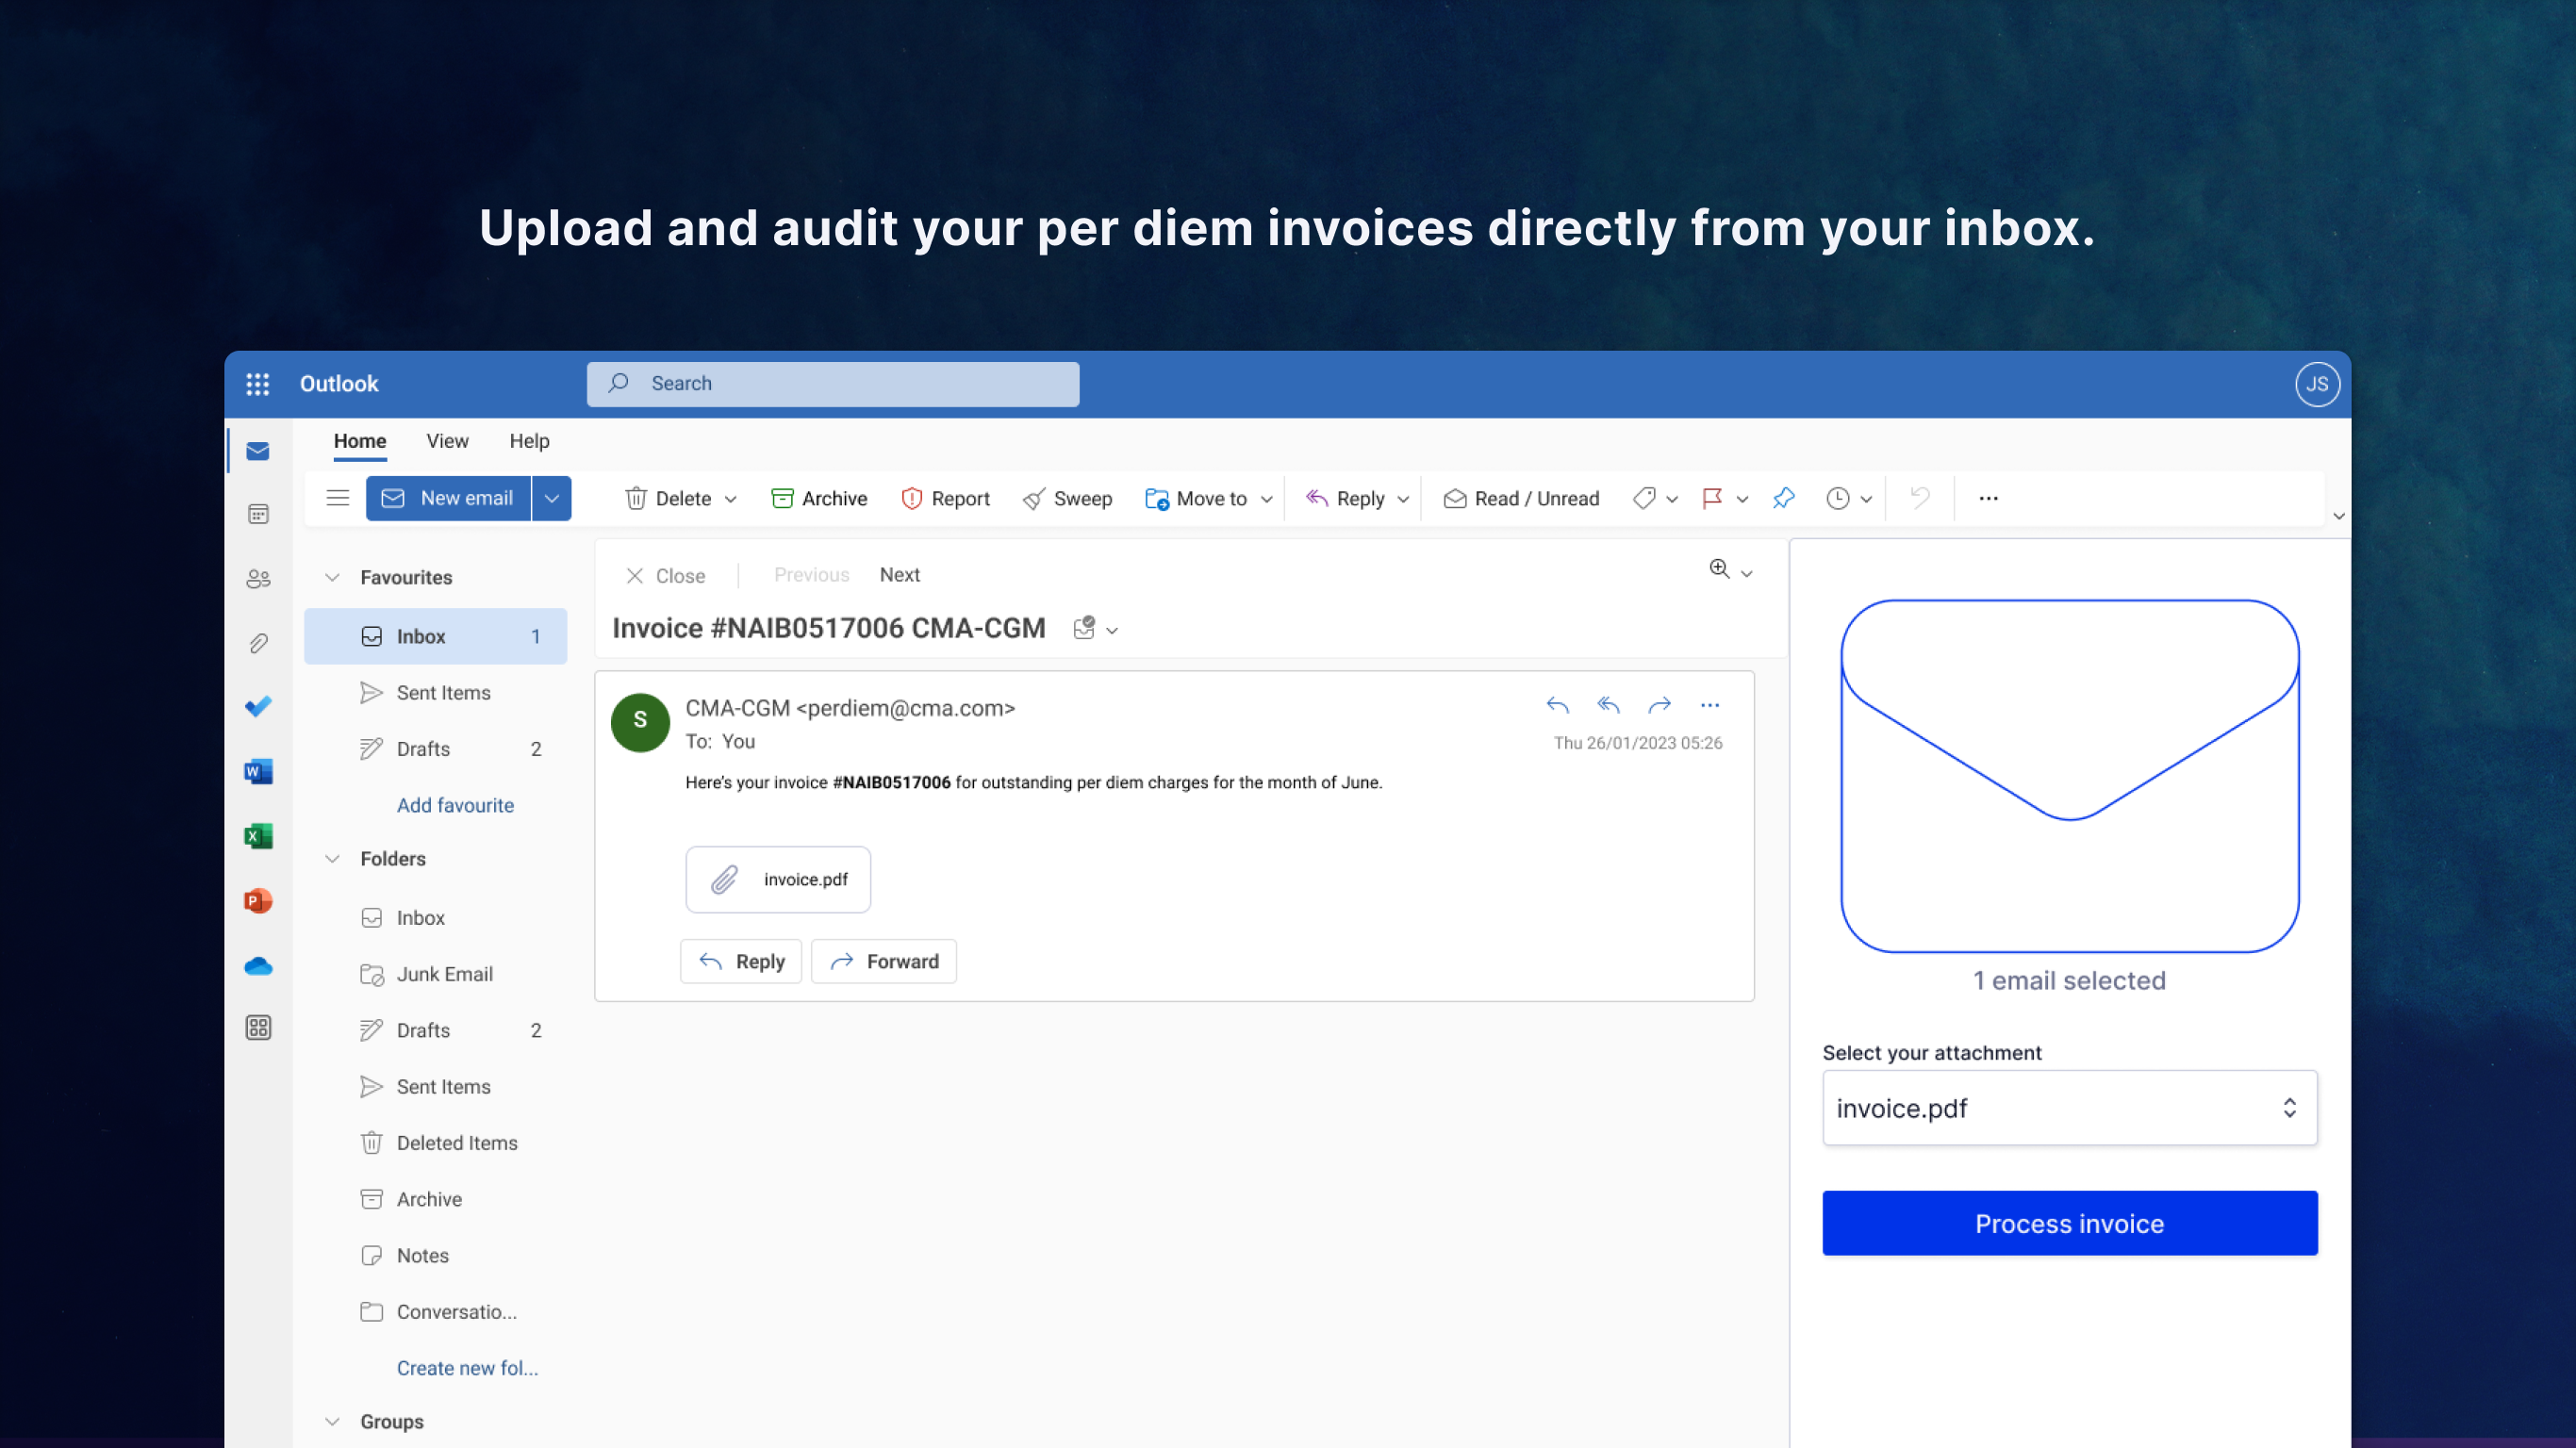
Task: Launch PowerPoint from the app rail
Action: [x=258, y=901]
